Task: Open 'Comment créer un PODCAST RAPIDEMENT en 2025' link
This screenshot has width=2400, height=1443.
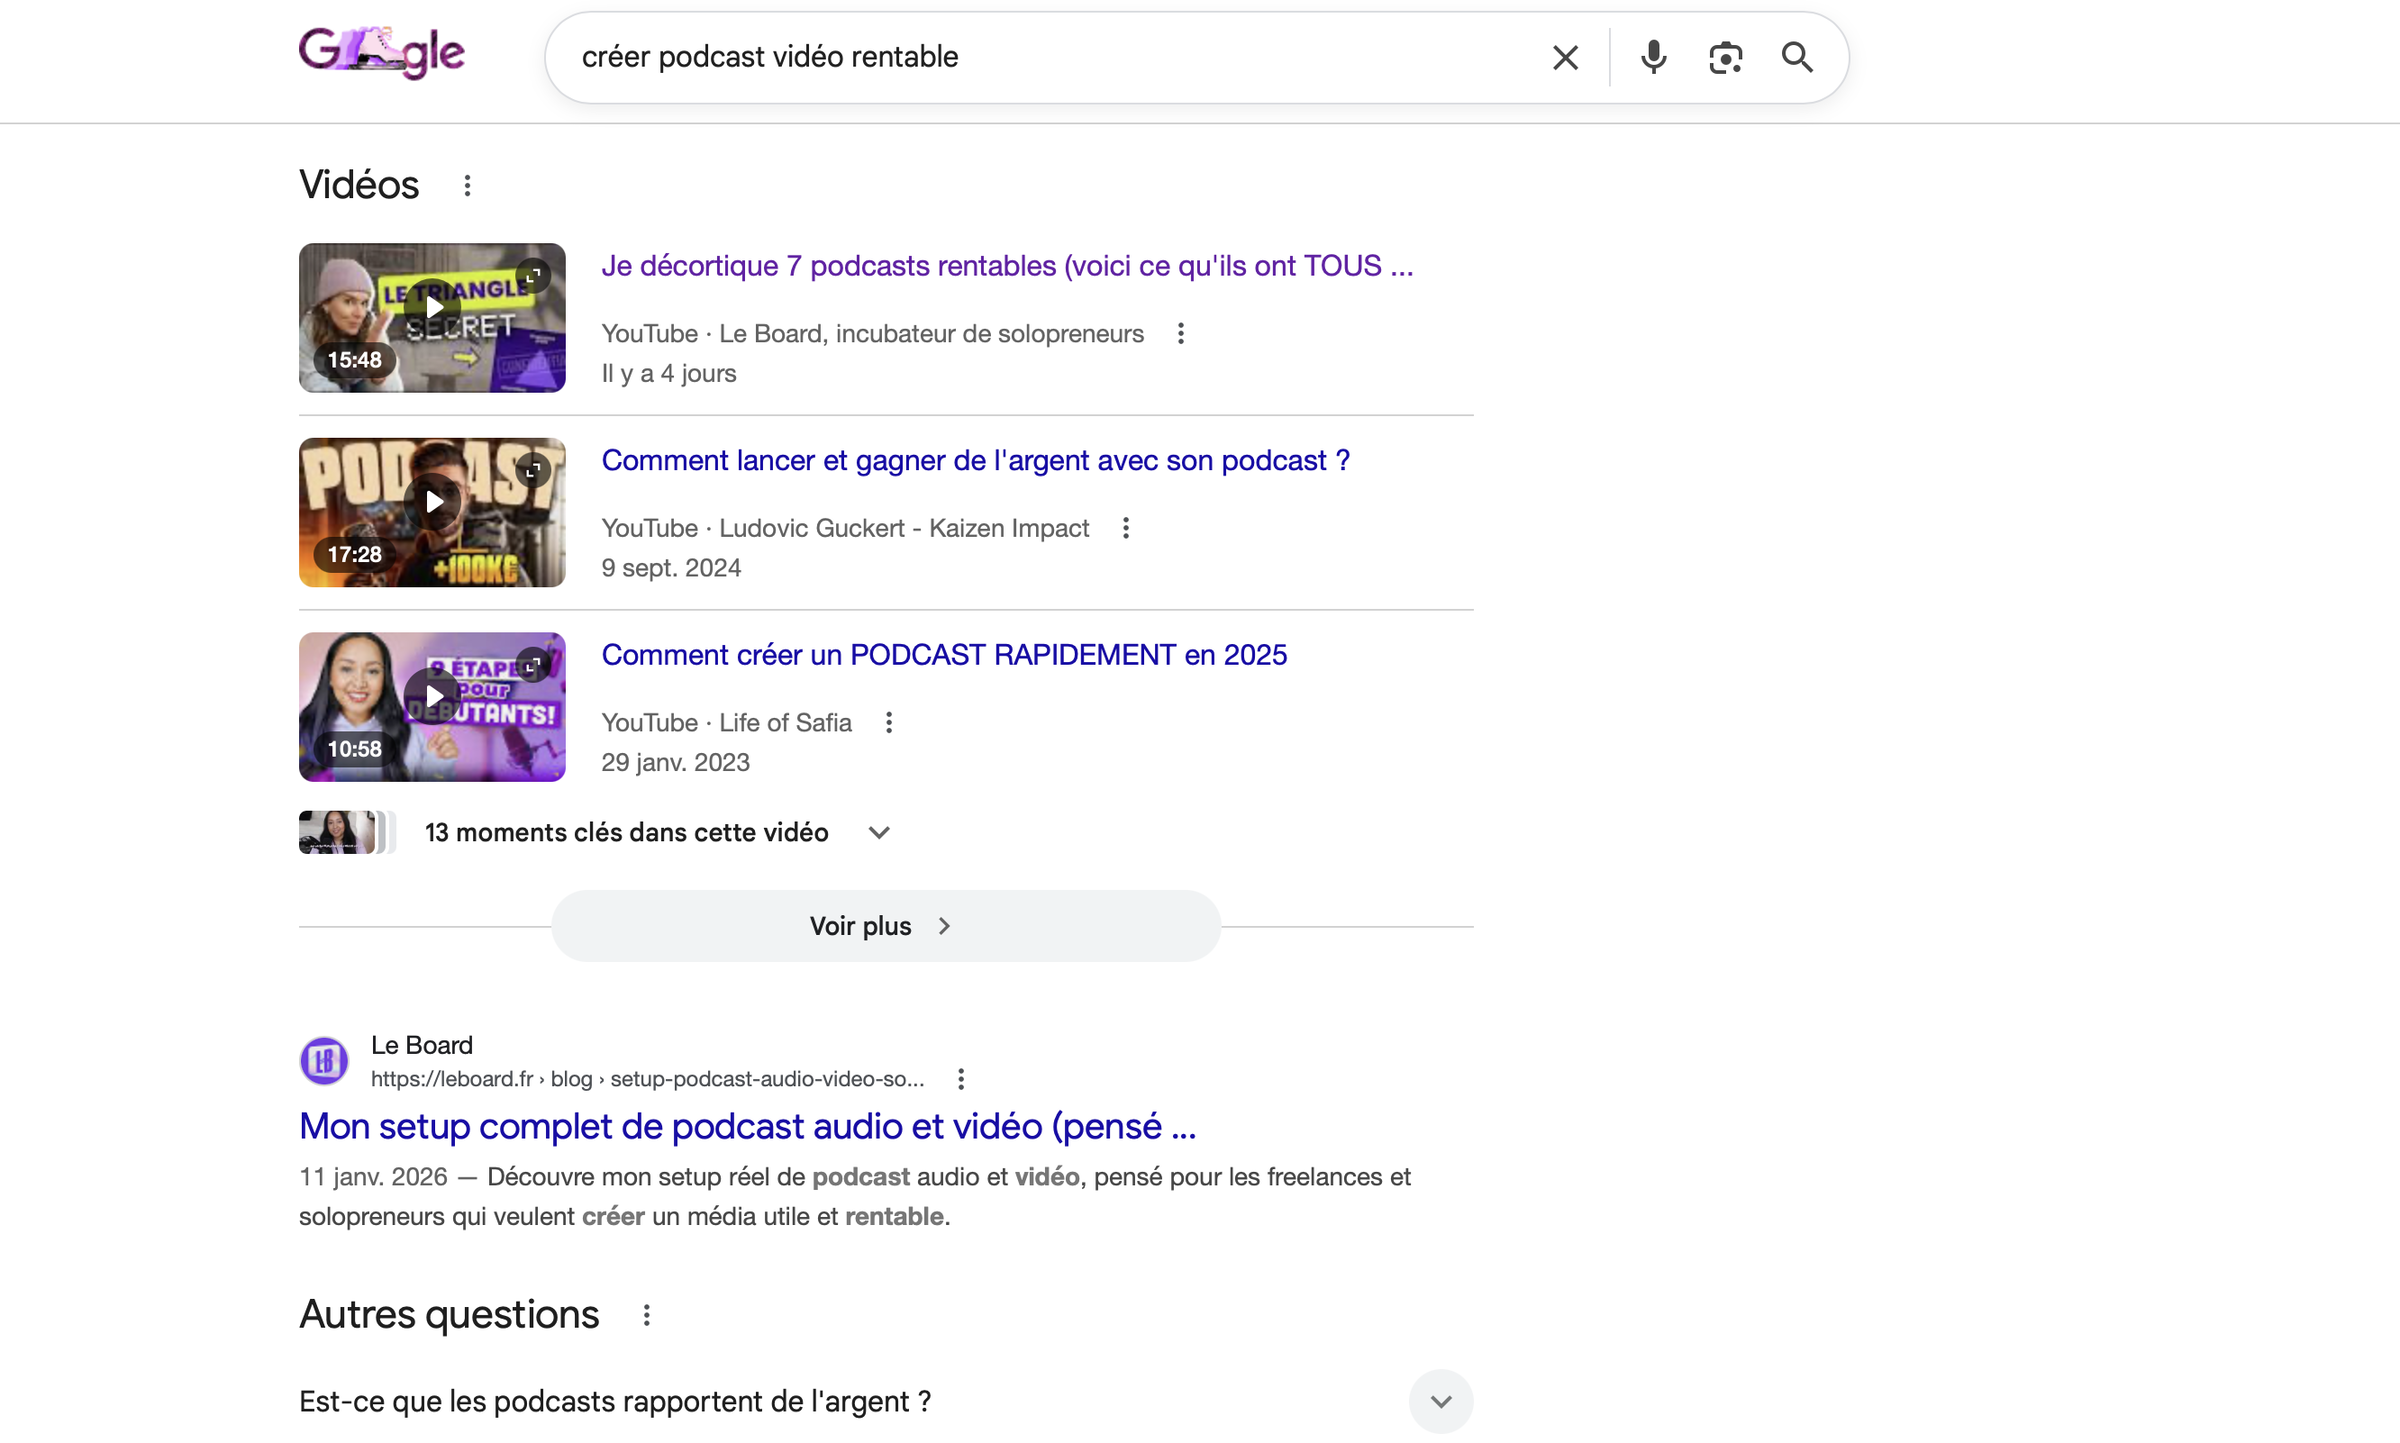Action: (x=944, y=655)
